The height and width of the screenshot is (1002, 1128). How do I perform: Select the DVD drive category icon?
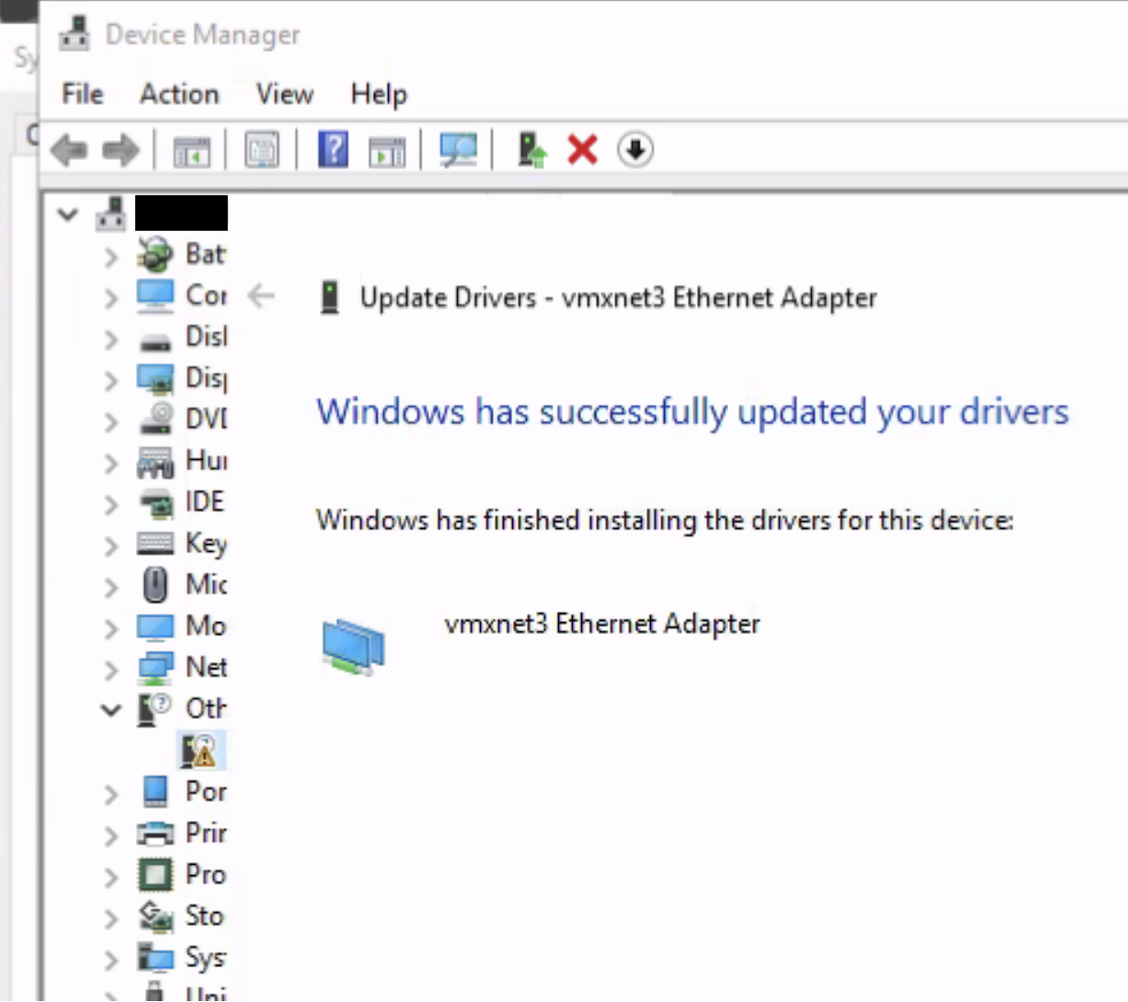pos(156,419)
